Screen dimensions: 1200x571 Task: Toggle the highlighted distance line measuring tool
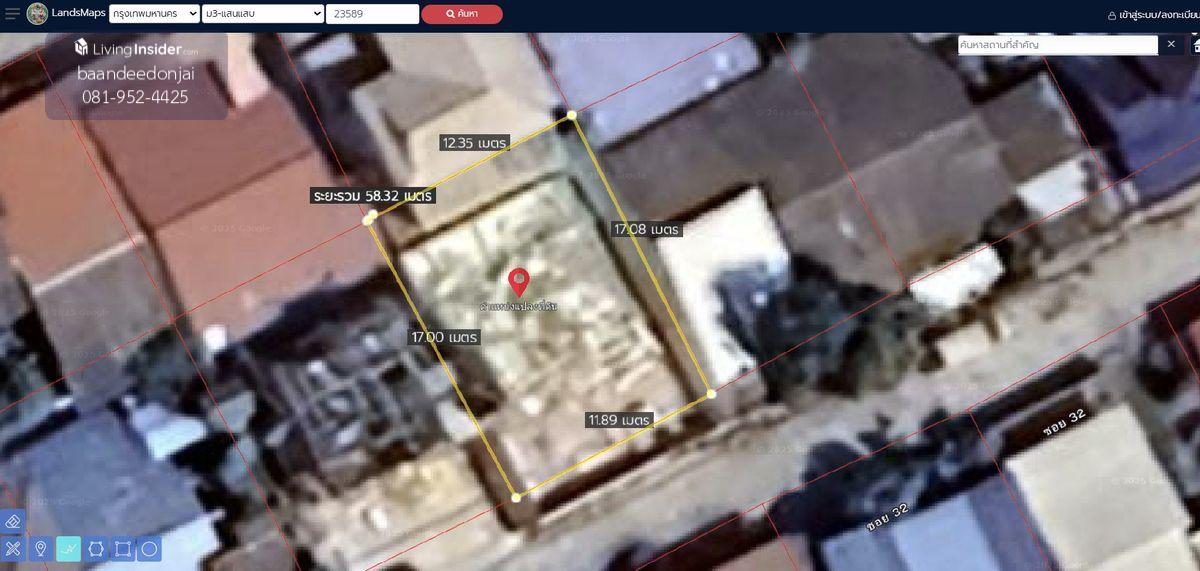68,548
